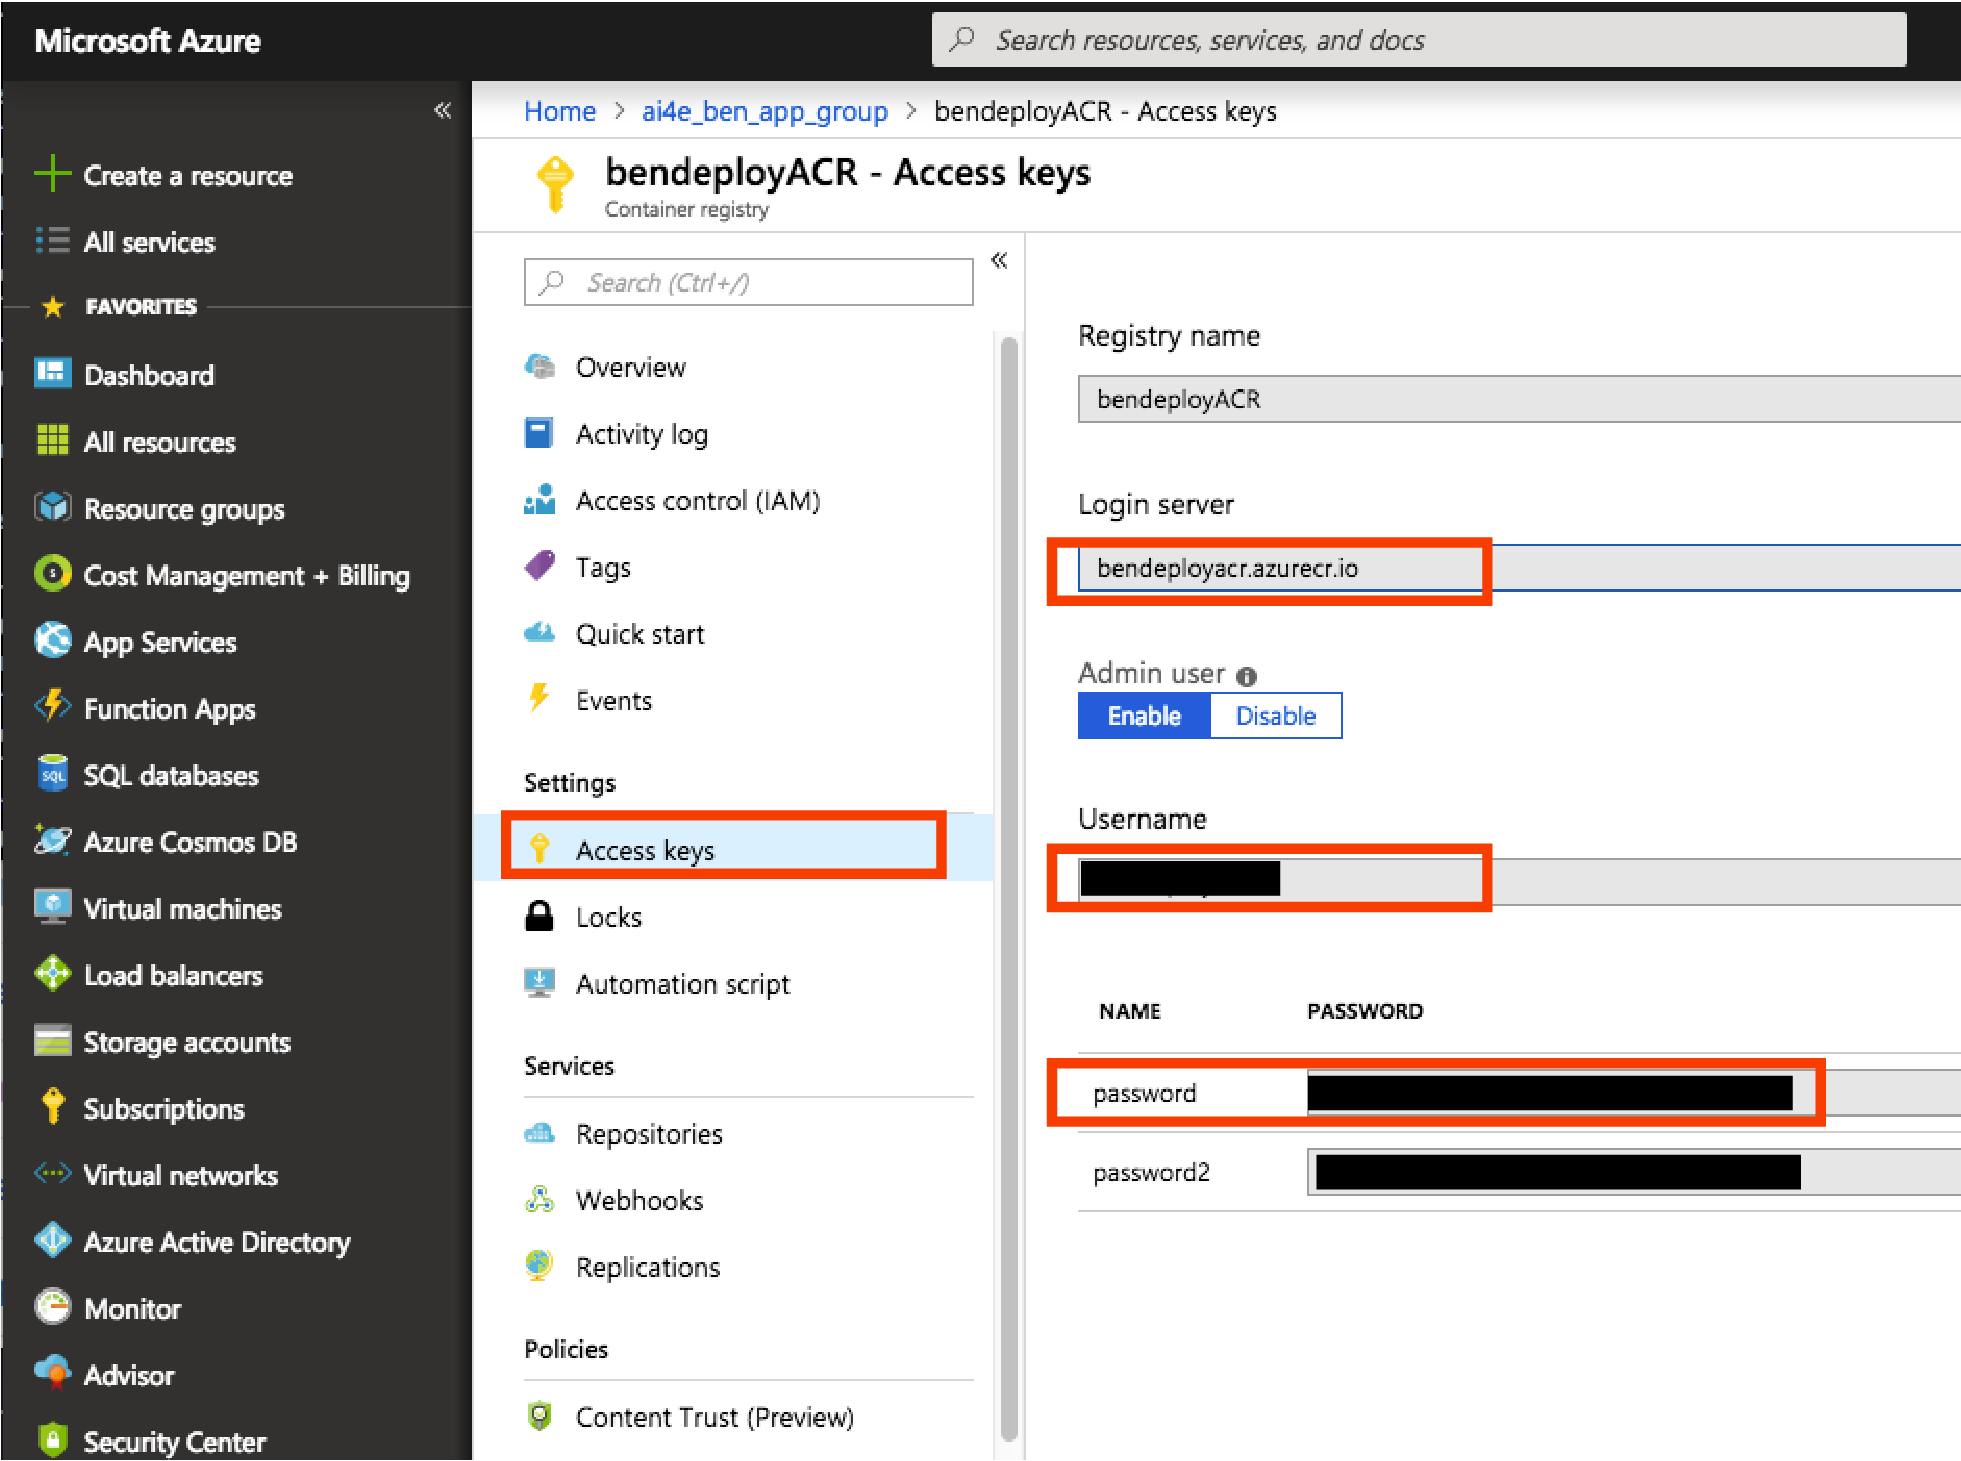Open All services list icon

[x=52, y=241]
